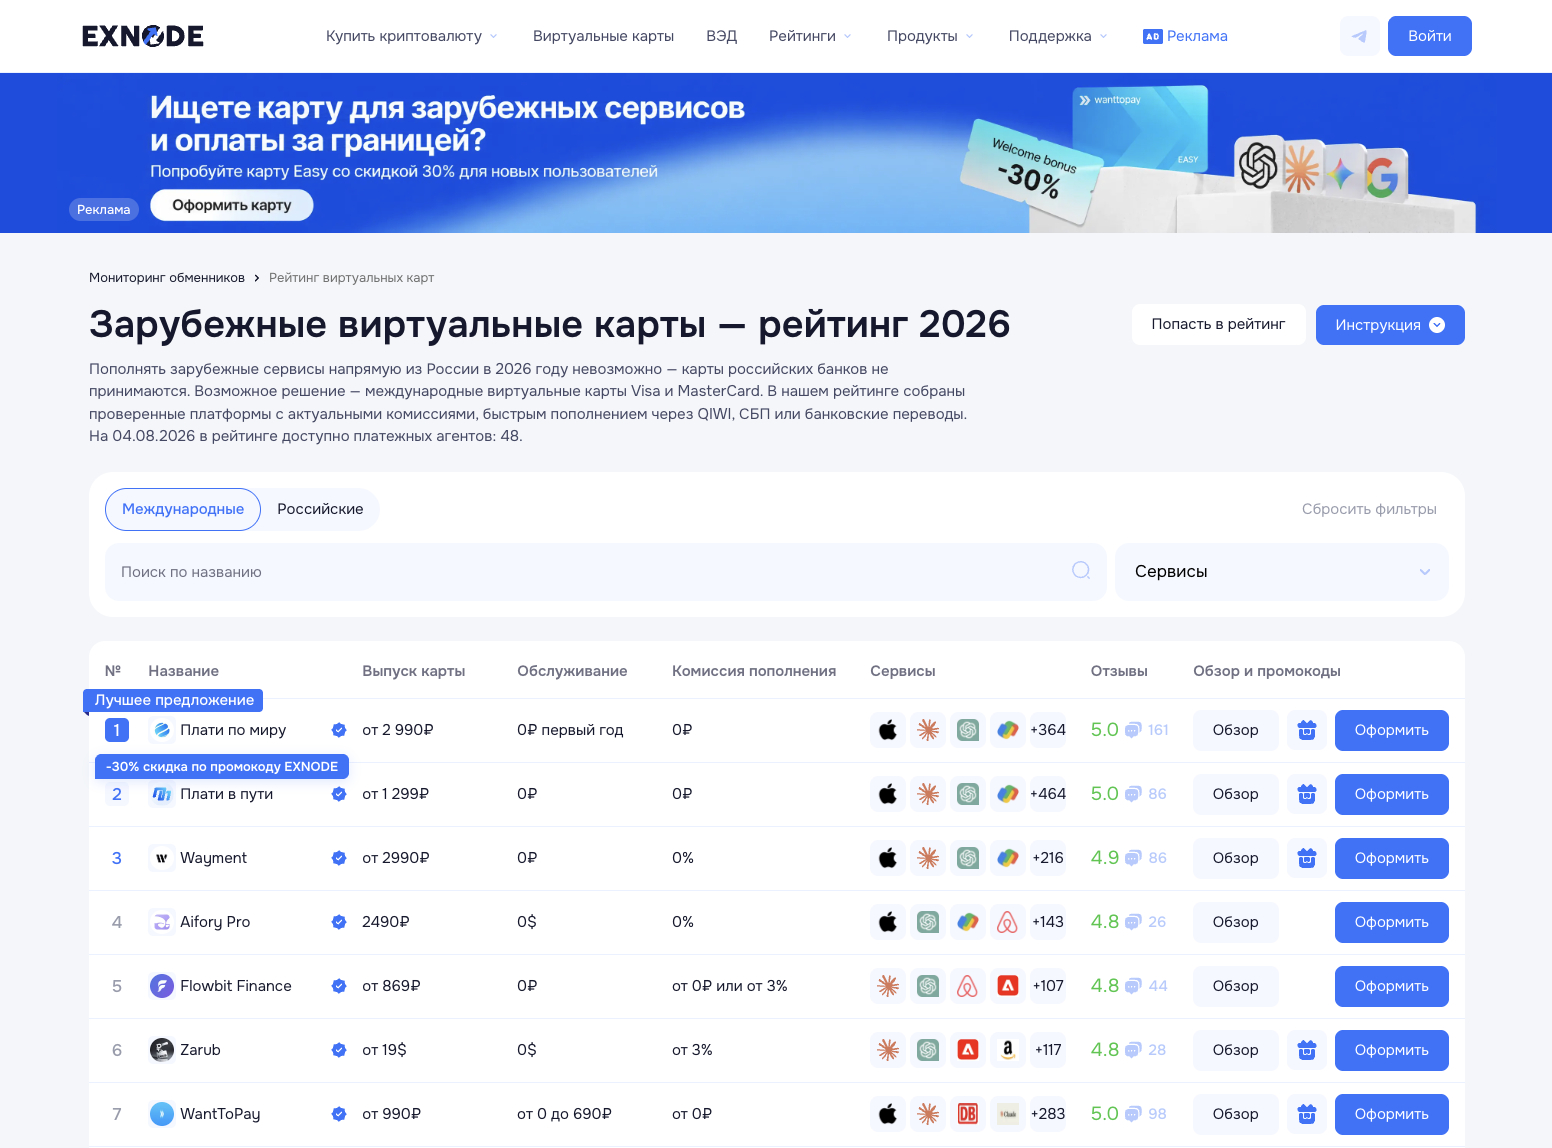Click the verified badge next to Aifory Pro
Image resolution: width=1552 pixels, height=1148 pixels.
click(339, 922)
